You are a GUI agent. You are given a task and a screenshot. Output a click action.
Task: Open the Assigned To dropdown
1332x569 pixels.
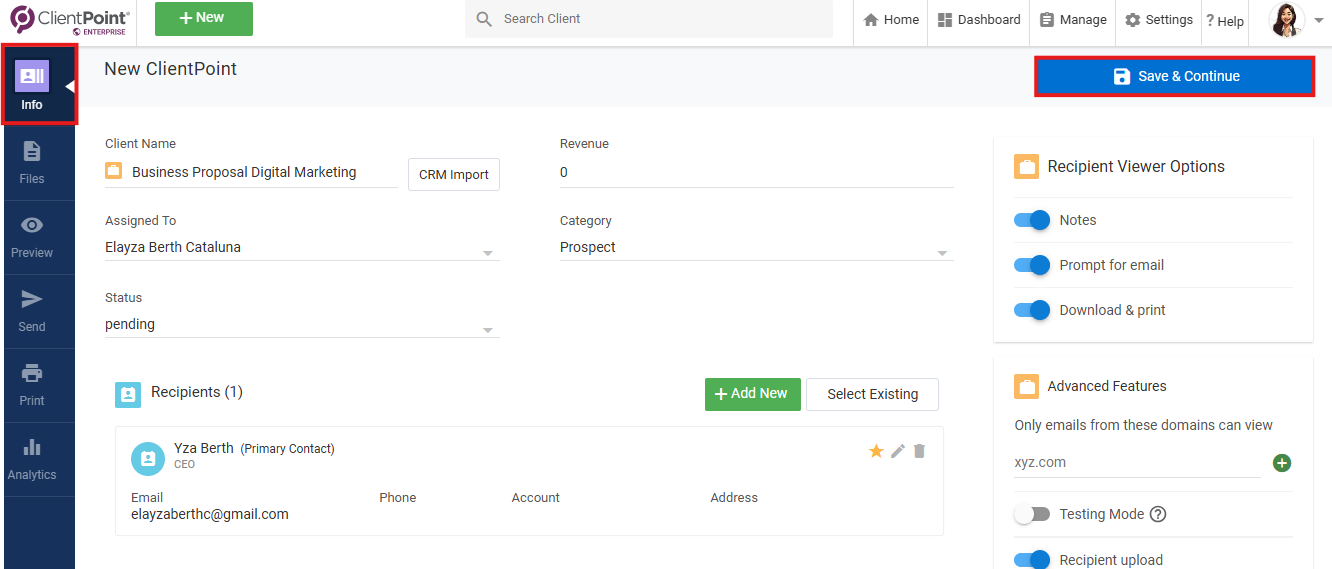302,247
